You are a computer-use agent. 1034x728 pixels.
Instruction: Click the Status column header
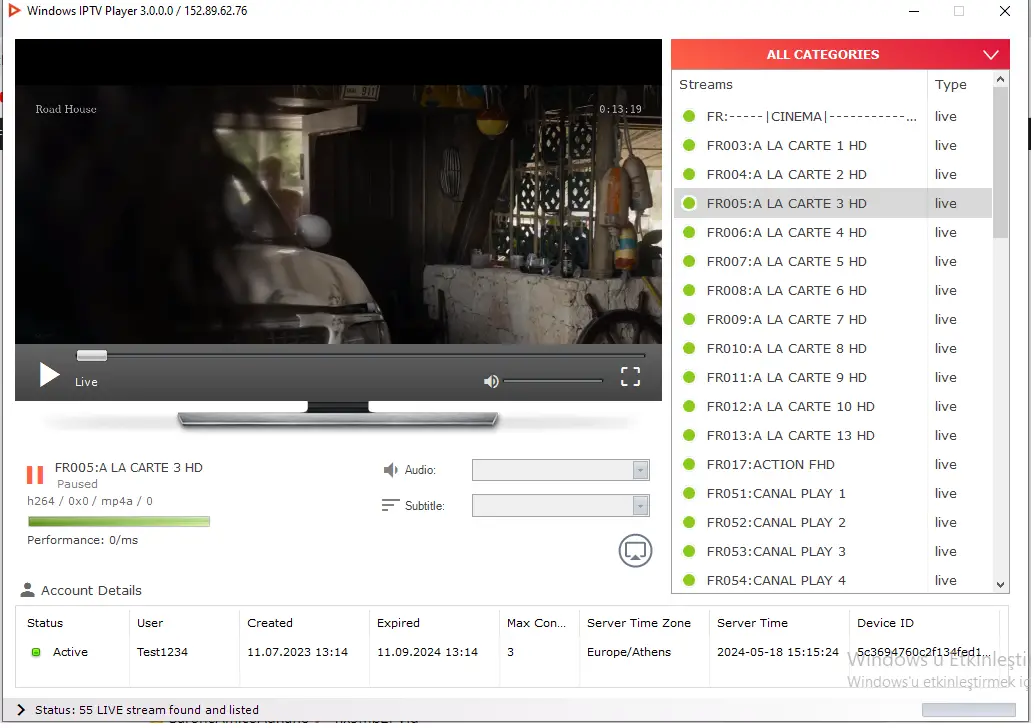click(46, 624)
